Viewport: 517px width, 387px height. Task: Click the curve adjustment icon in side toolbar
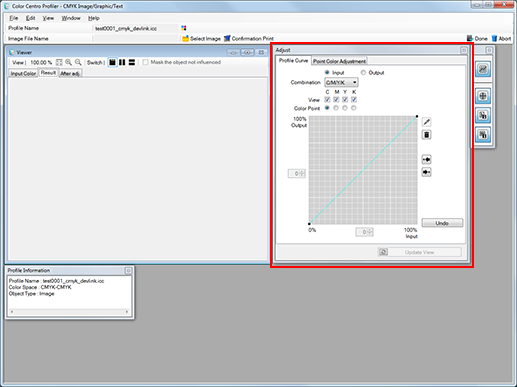coord(483,69)
